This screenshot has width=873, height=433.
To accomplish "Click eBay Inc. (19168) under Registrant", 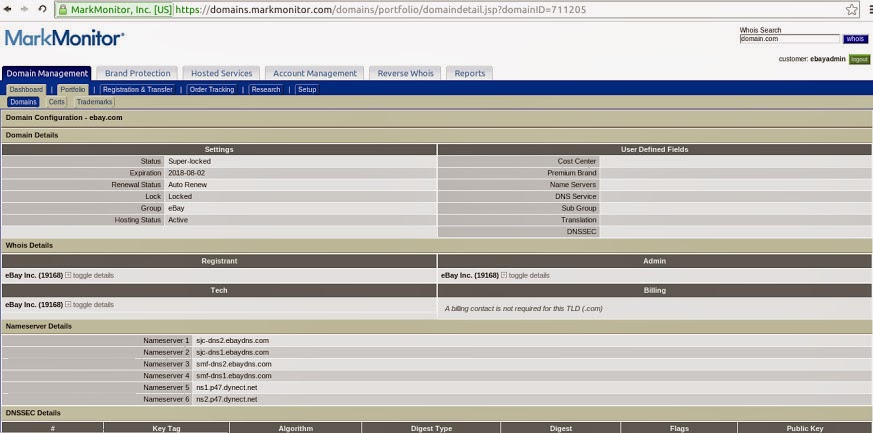I will coord(34,275).
